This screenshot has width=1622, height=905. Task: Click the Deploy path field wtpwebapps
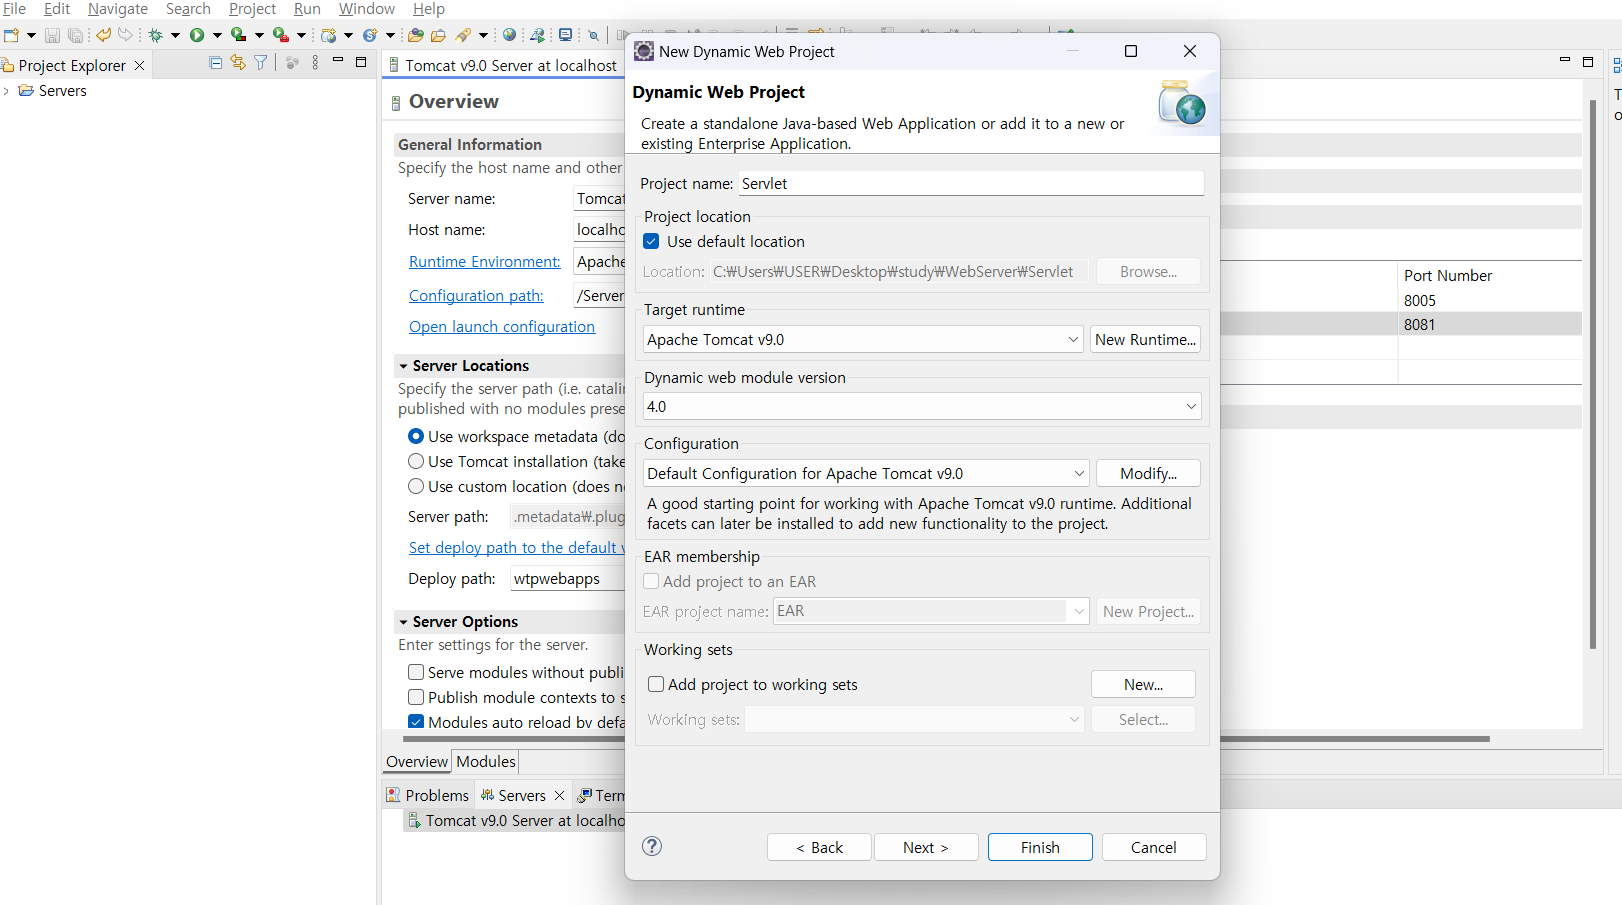click(567, 579)
